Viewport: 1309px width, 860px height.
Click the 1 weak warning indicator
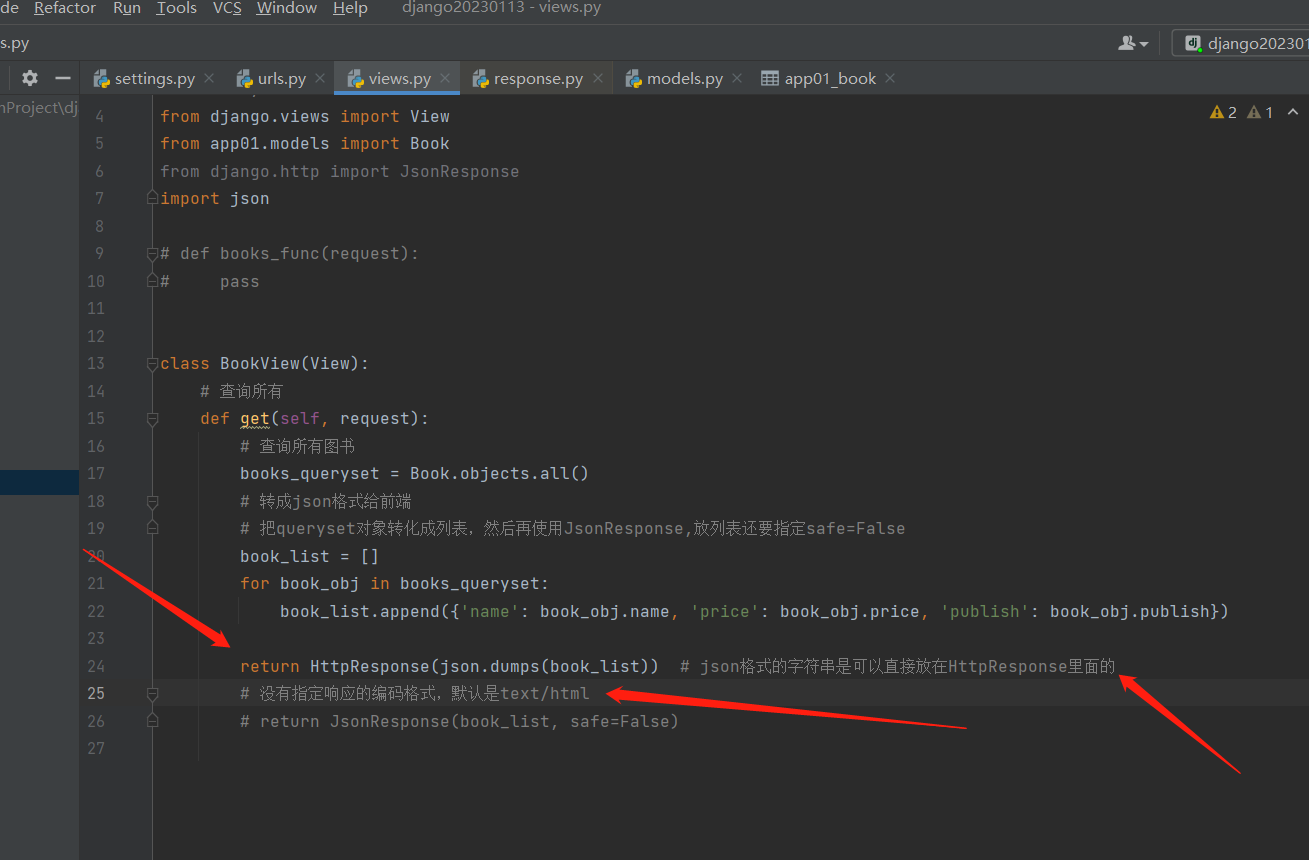(1261, 112)
